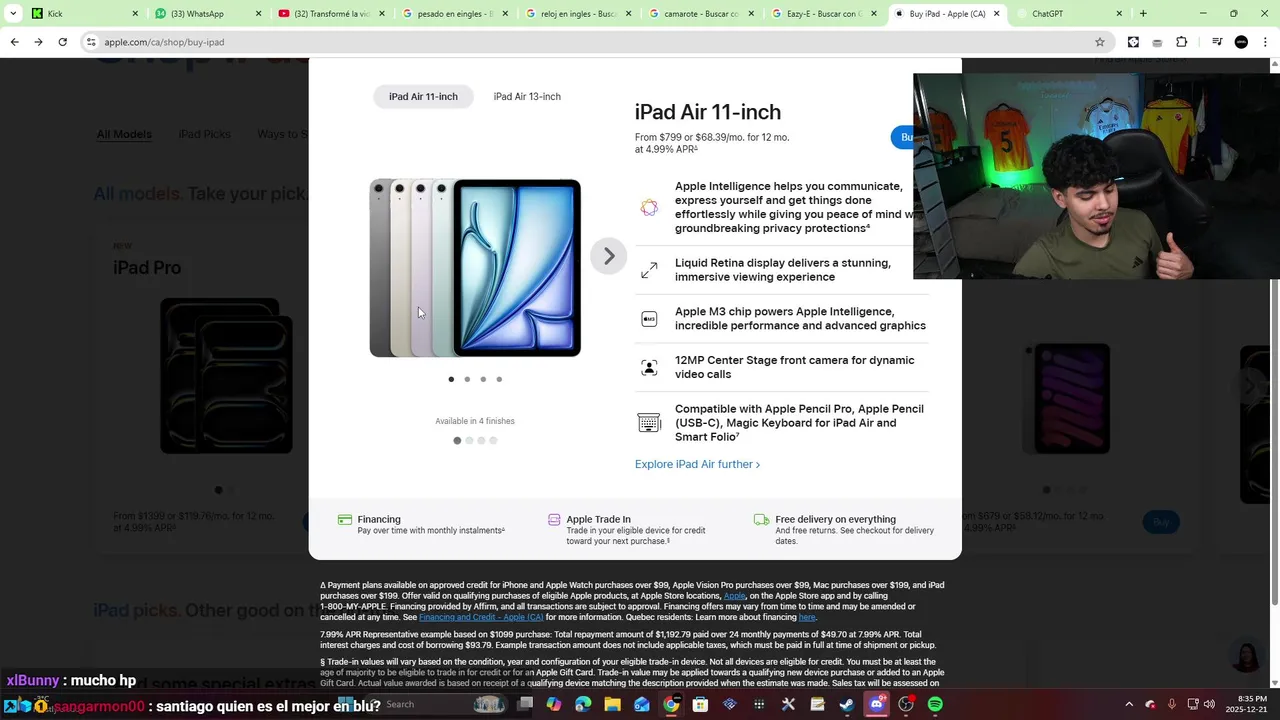The height and width of the screenshot is (720, 1280).
Task: Click the Center Stage camera icon
Action: click(649, 367)
